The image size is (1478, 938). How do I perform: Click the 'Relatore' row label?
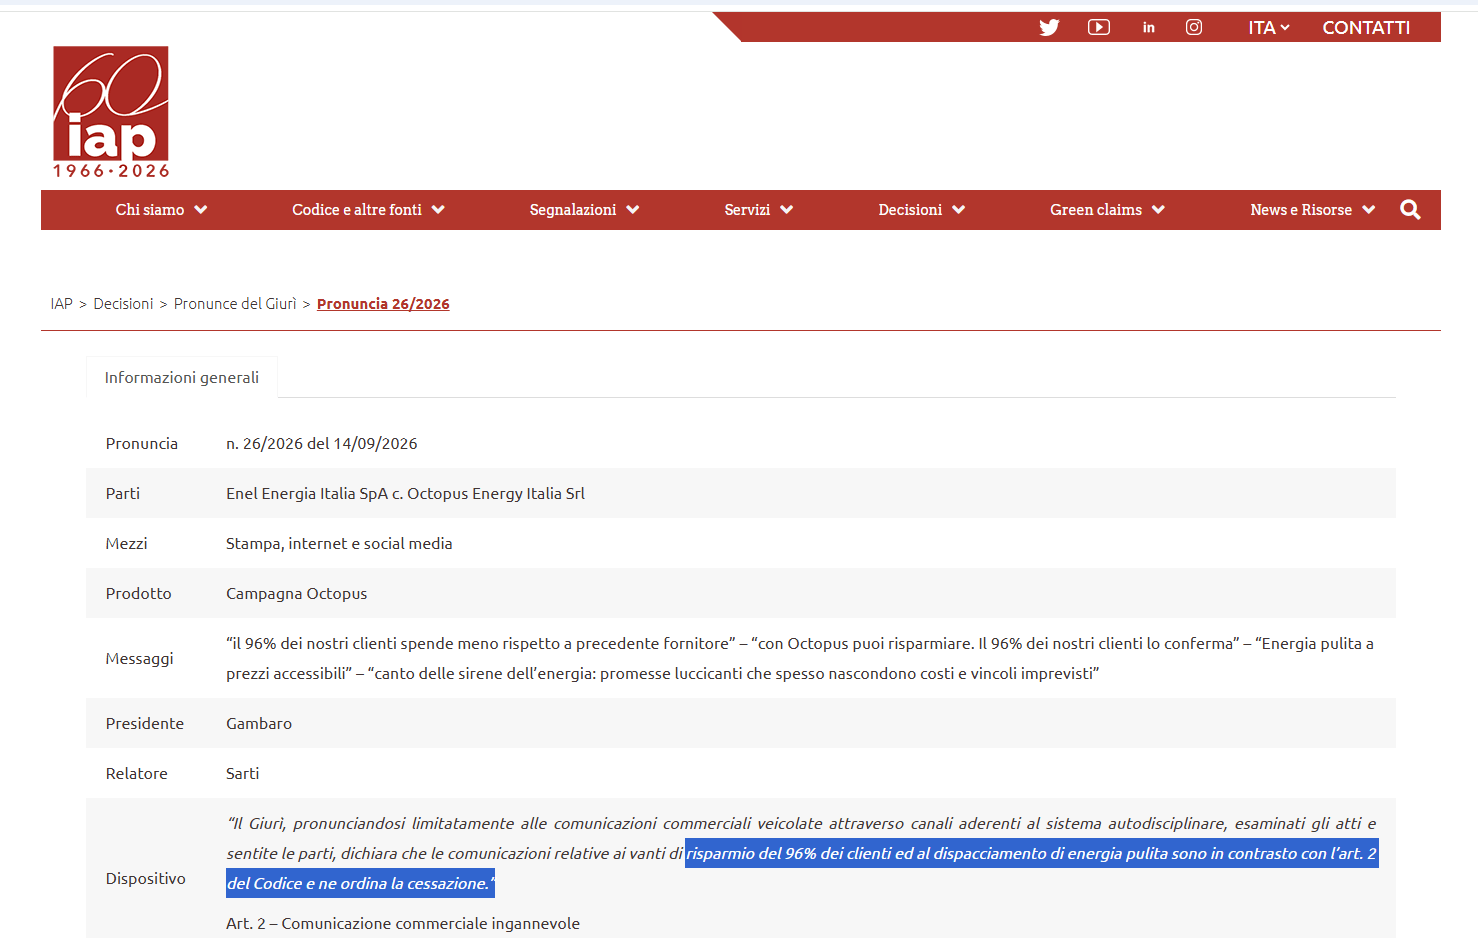pos(137,774)
